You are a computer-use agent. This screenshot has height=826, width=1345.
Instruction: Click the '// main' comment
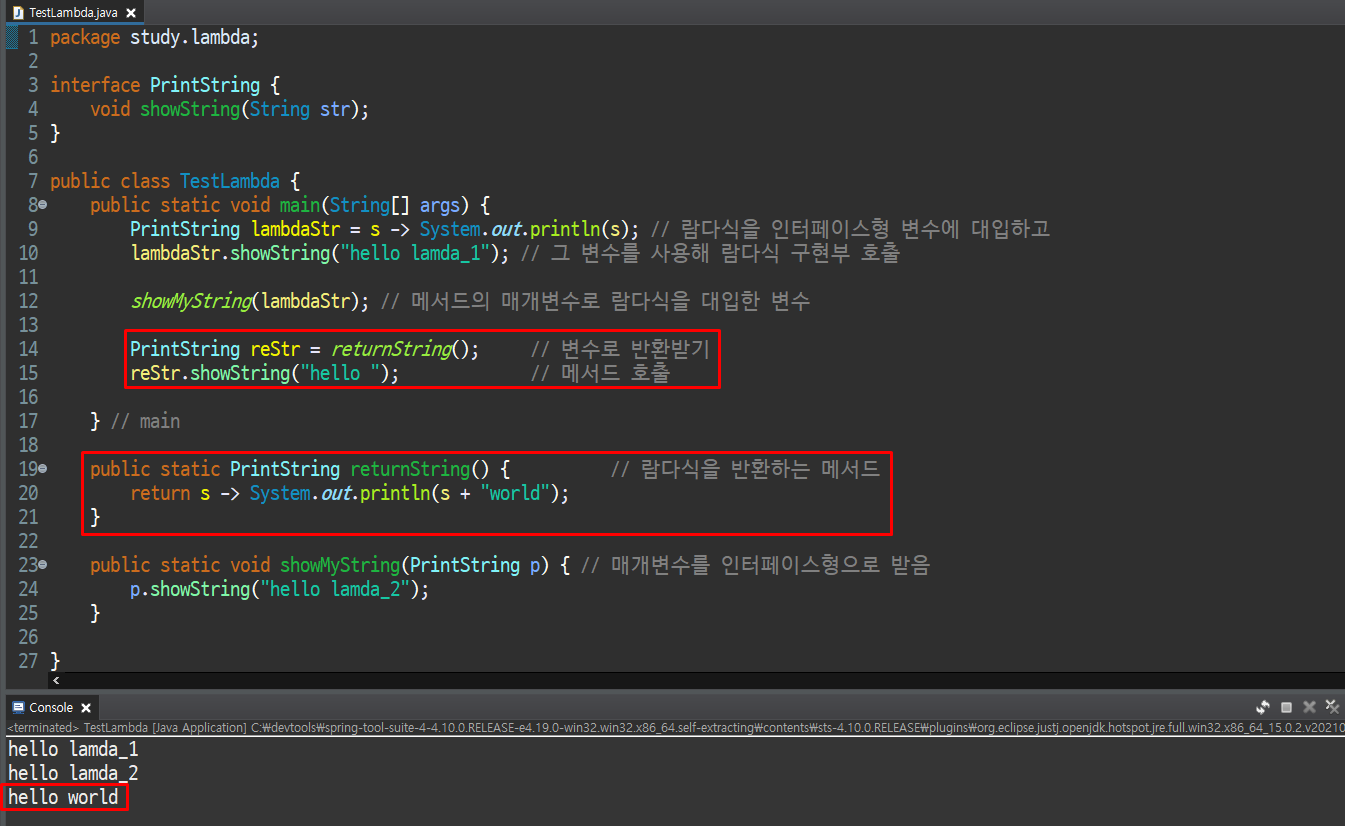145,421
